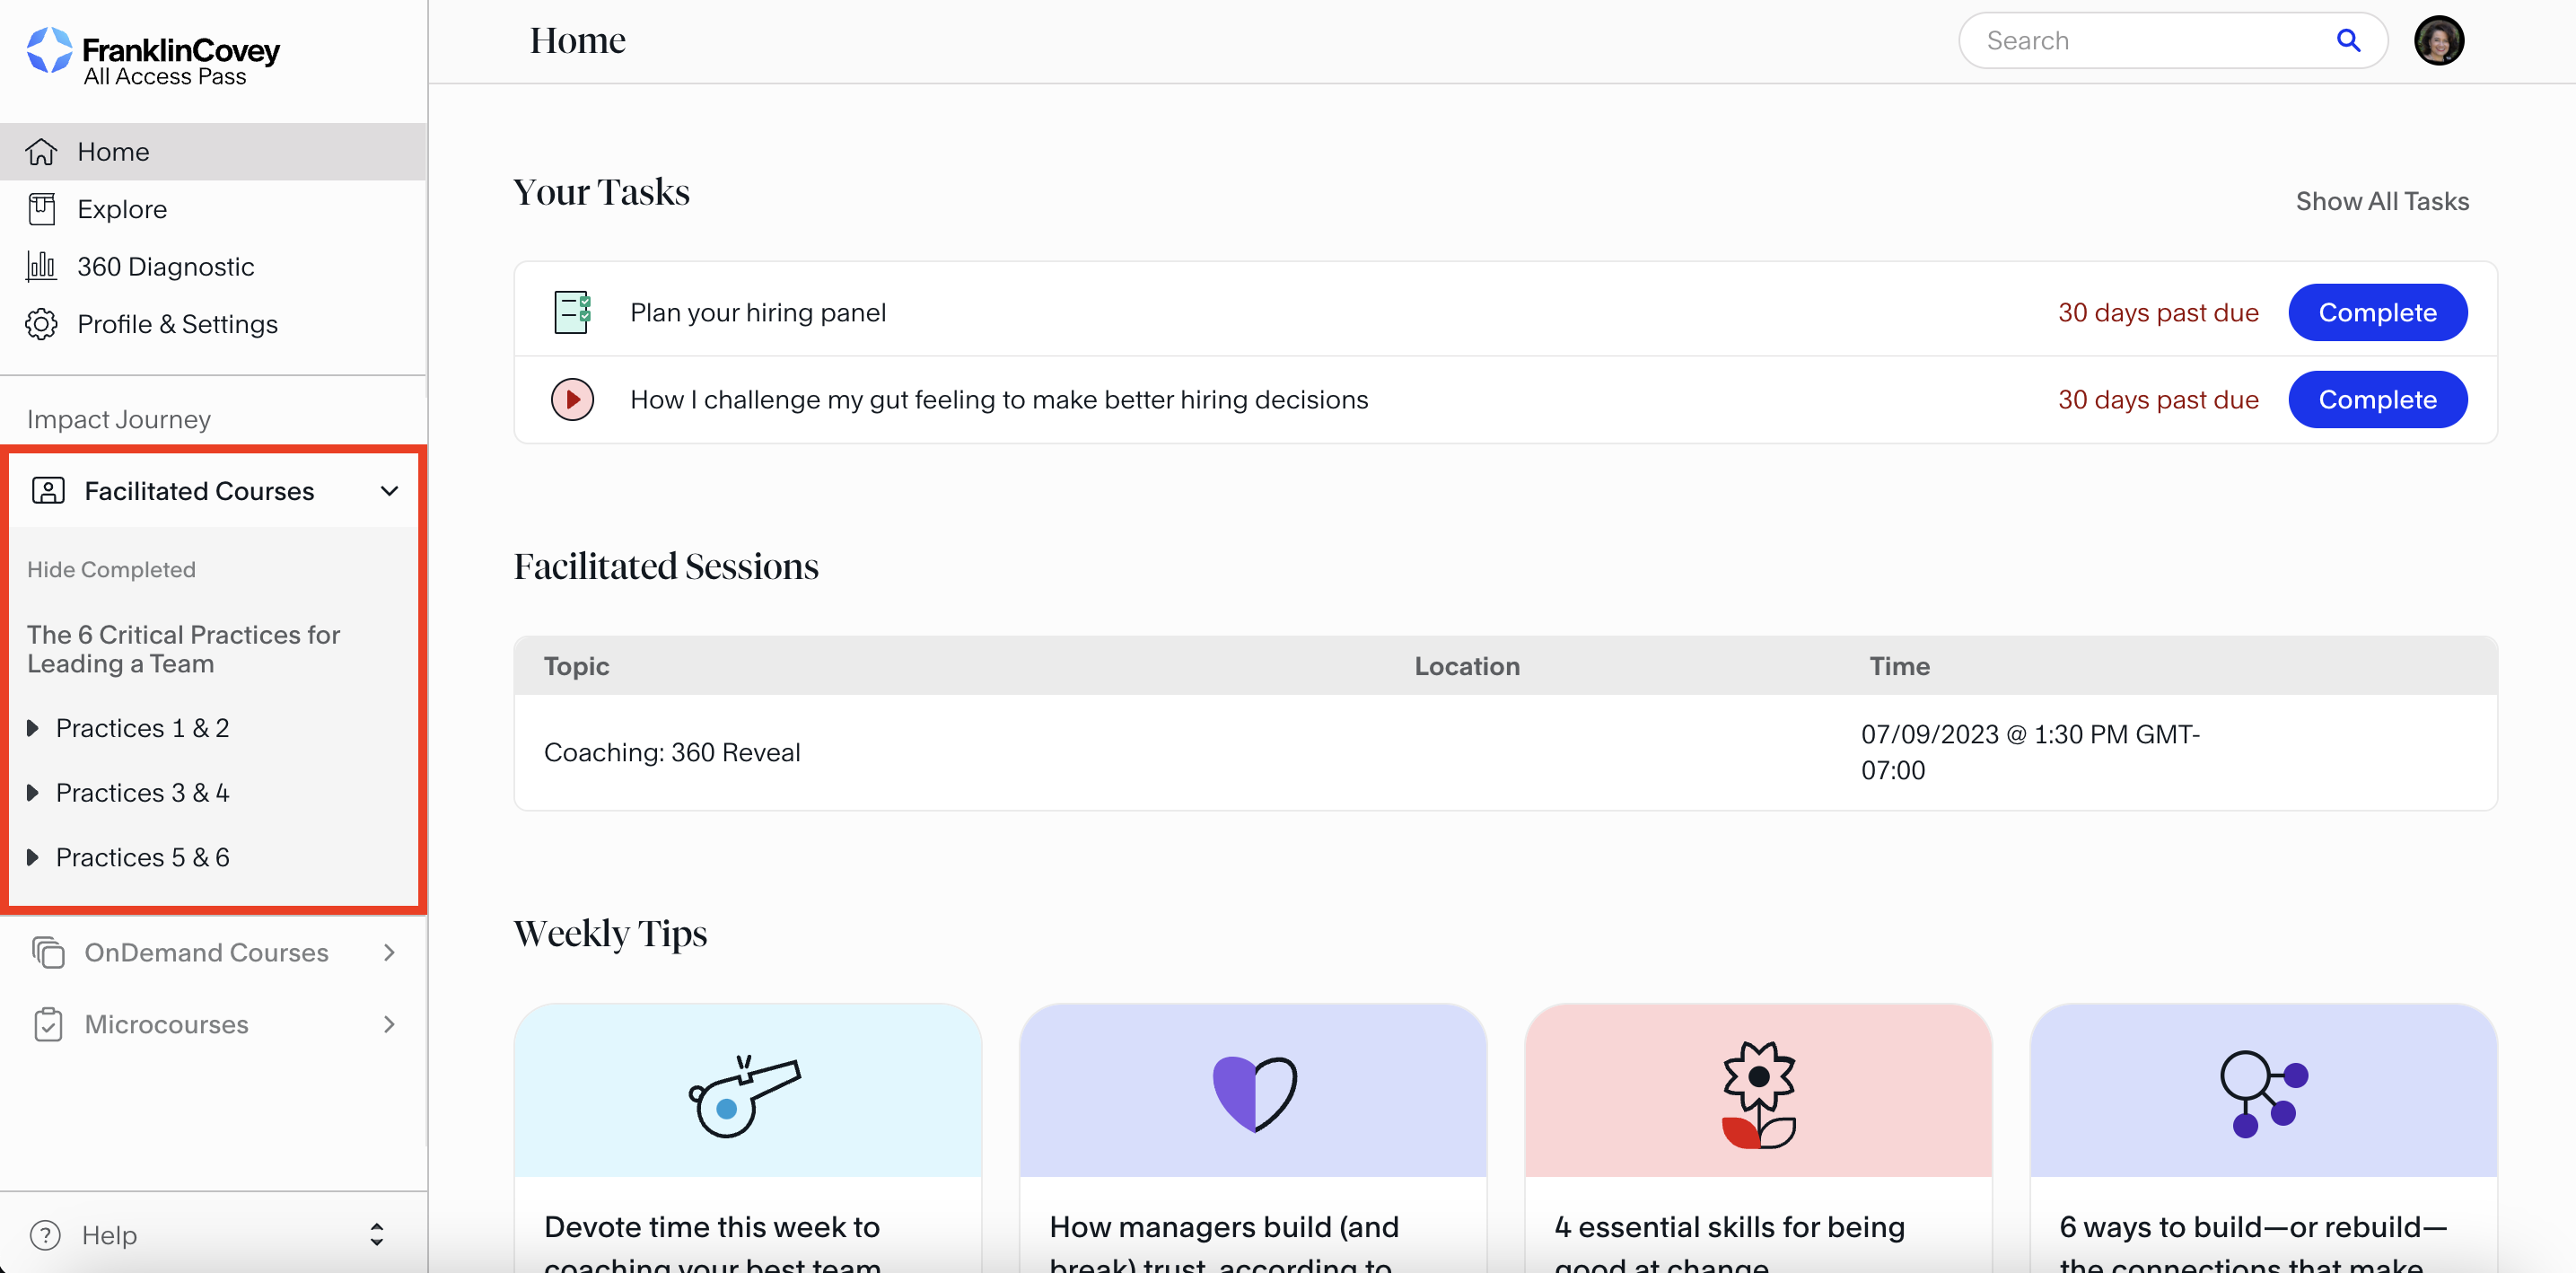Expand Practices 5 & 6 item
This screenshot has width=2576, height=1273.
pyautogui.click(x=32, y=857)
